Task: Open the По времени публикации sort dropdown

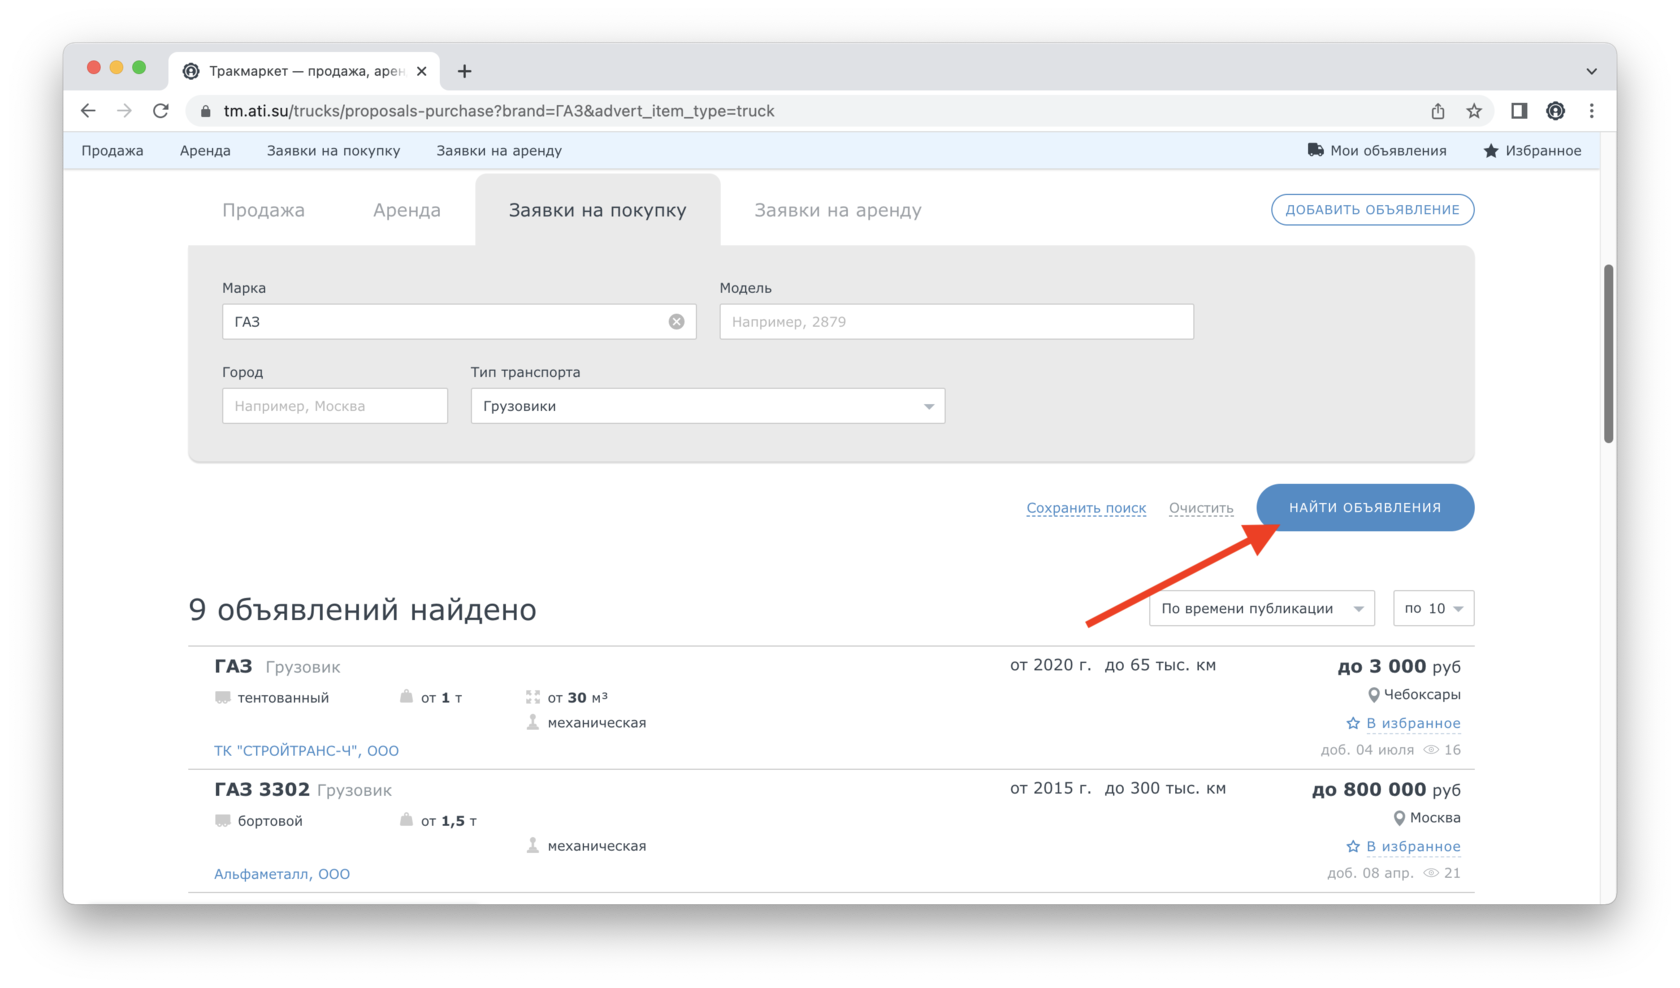Action: pos(1262,608)
